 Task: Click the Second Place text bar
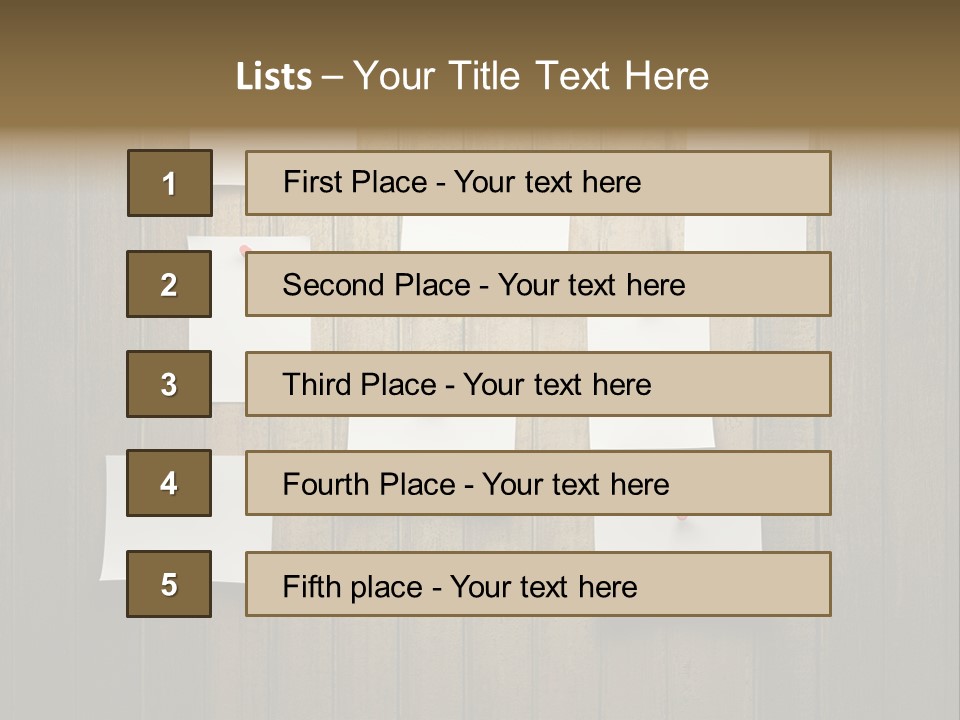[538, 284]
